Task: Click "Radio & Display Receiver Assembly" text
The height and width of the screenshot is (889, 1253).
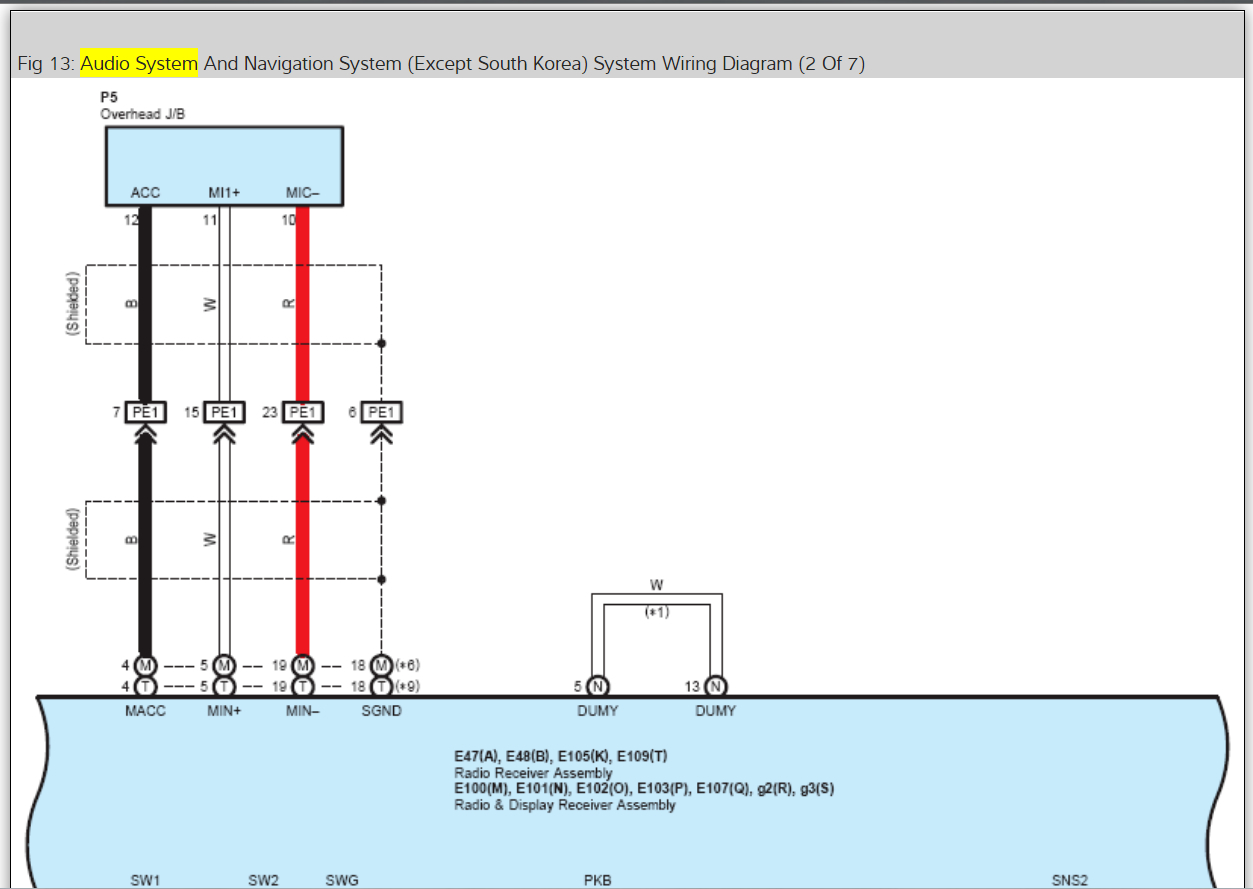Action: (565, 805)
